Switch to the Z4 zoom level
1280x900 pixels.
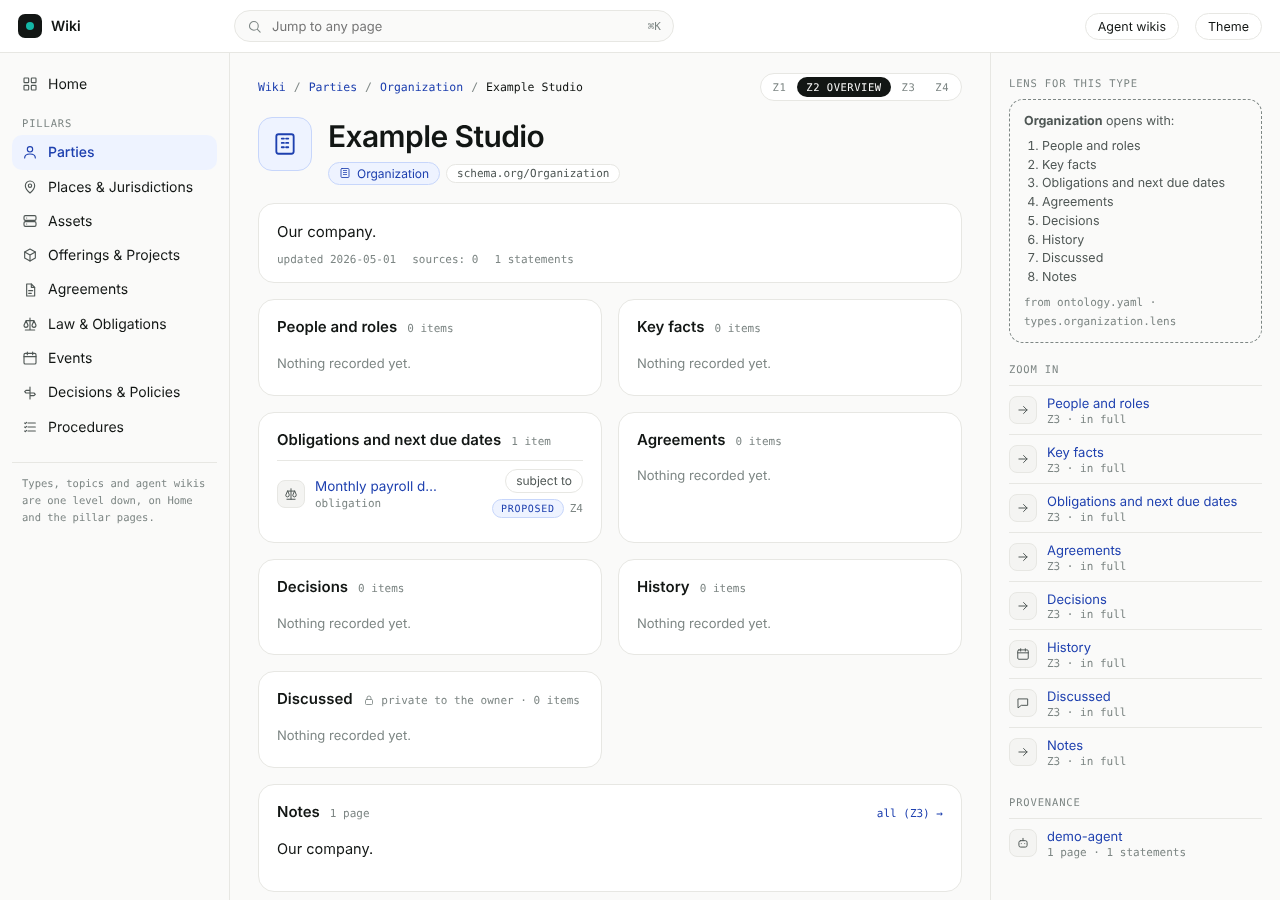click(942, 87)
